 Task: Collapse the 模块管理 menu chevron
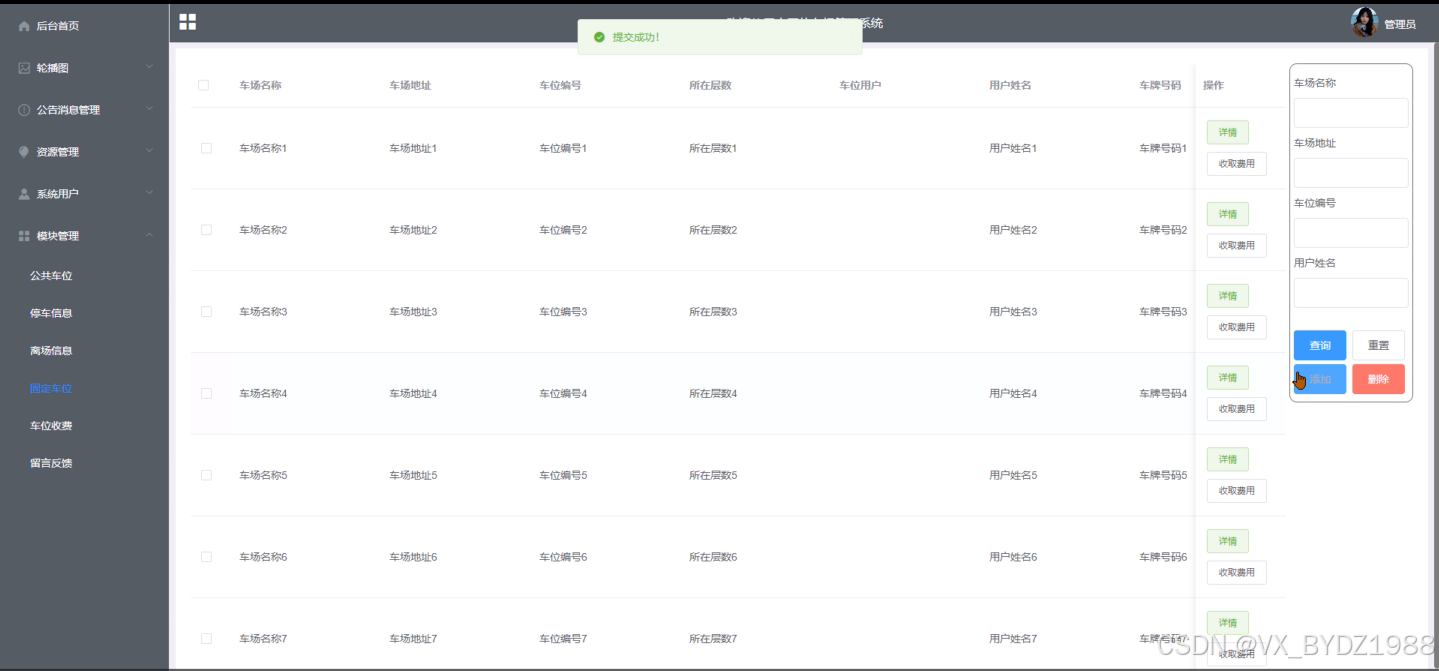pos(149,236)
